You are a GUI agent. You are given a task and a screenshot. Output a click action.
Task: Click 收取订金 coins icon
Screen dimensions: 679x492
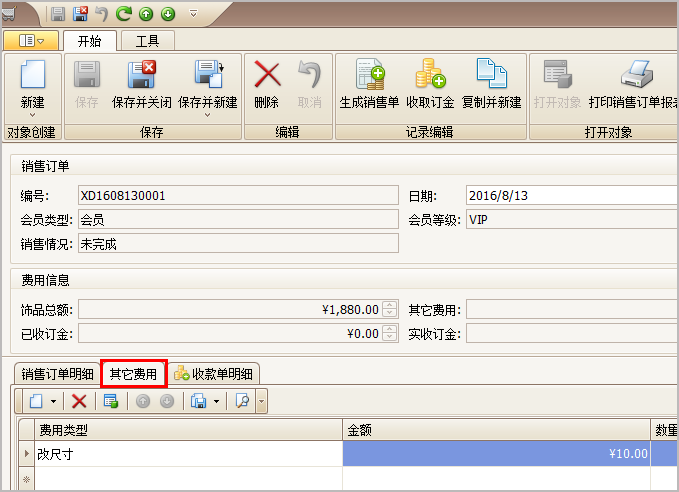point(430,73)
